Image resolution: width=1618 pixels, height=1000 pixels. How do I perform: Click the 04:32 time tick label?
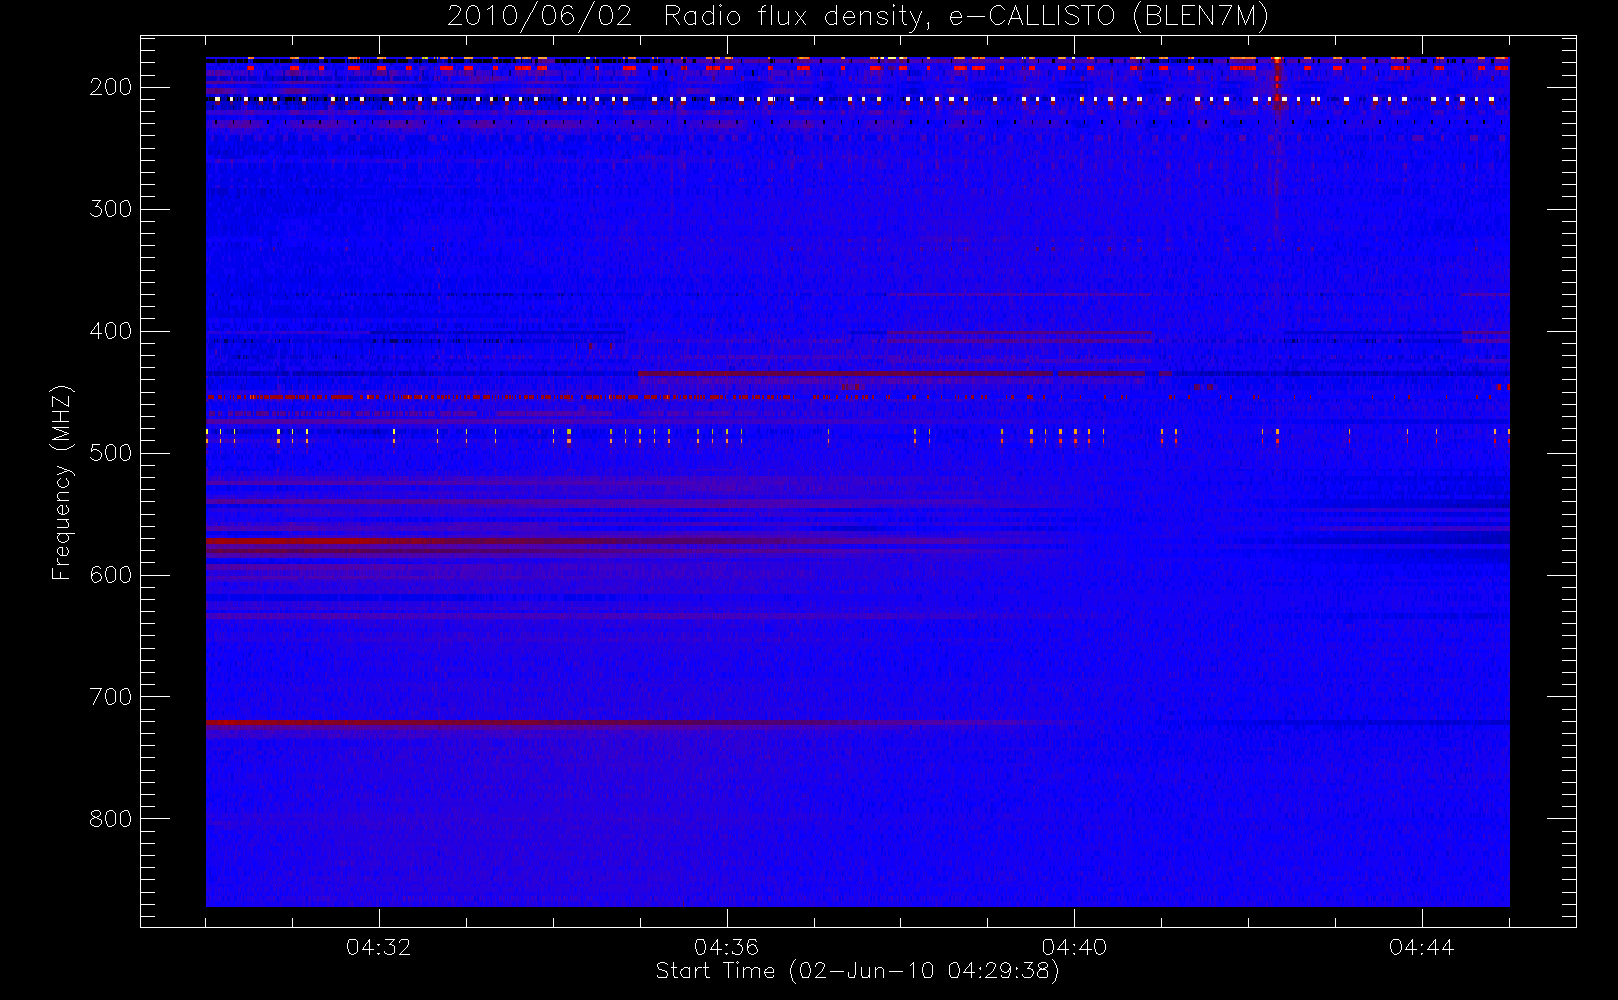coord(379,947)
